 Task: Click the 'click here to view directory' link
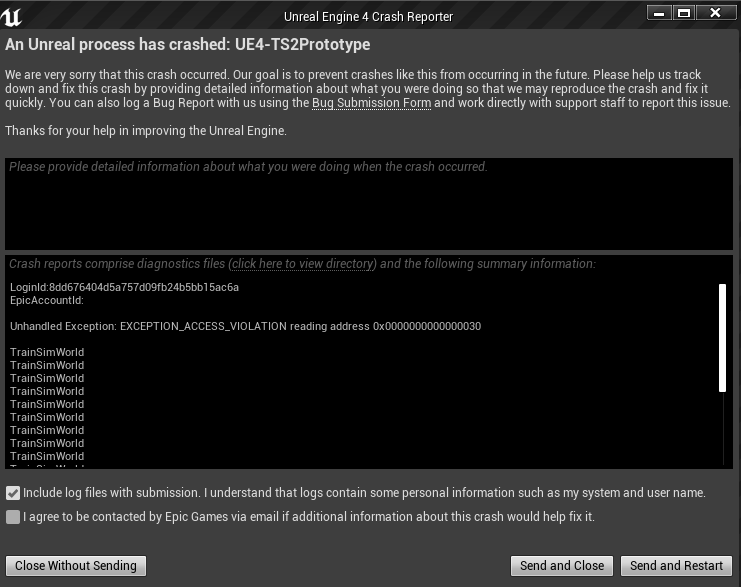(x=303, y=264)
